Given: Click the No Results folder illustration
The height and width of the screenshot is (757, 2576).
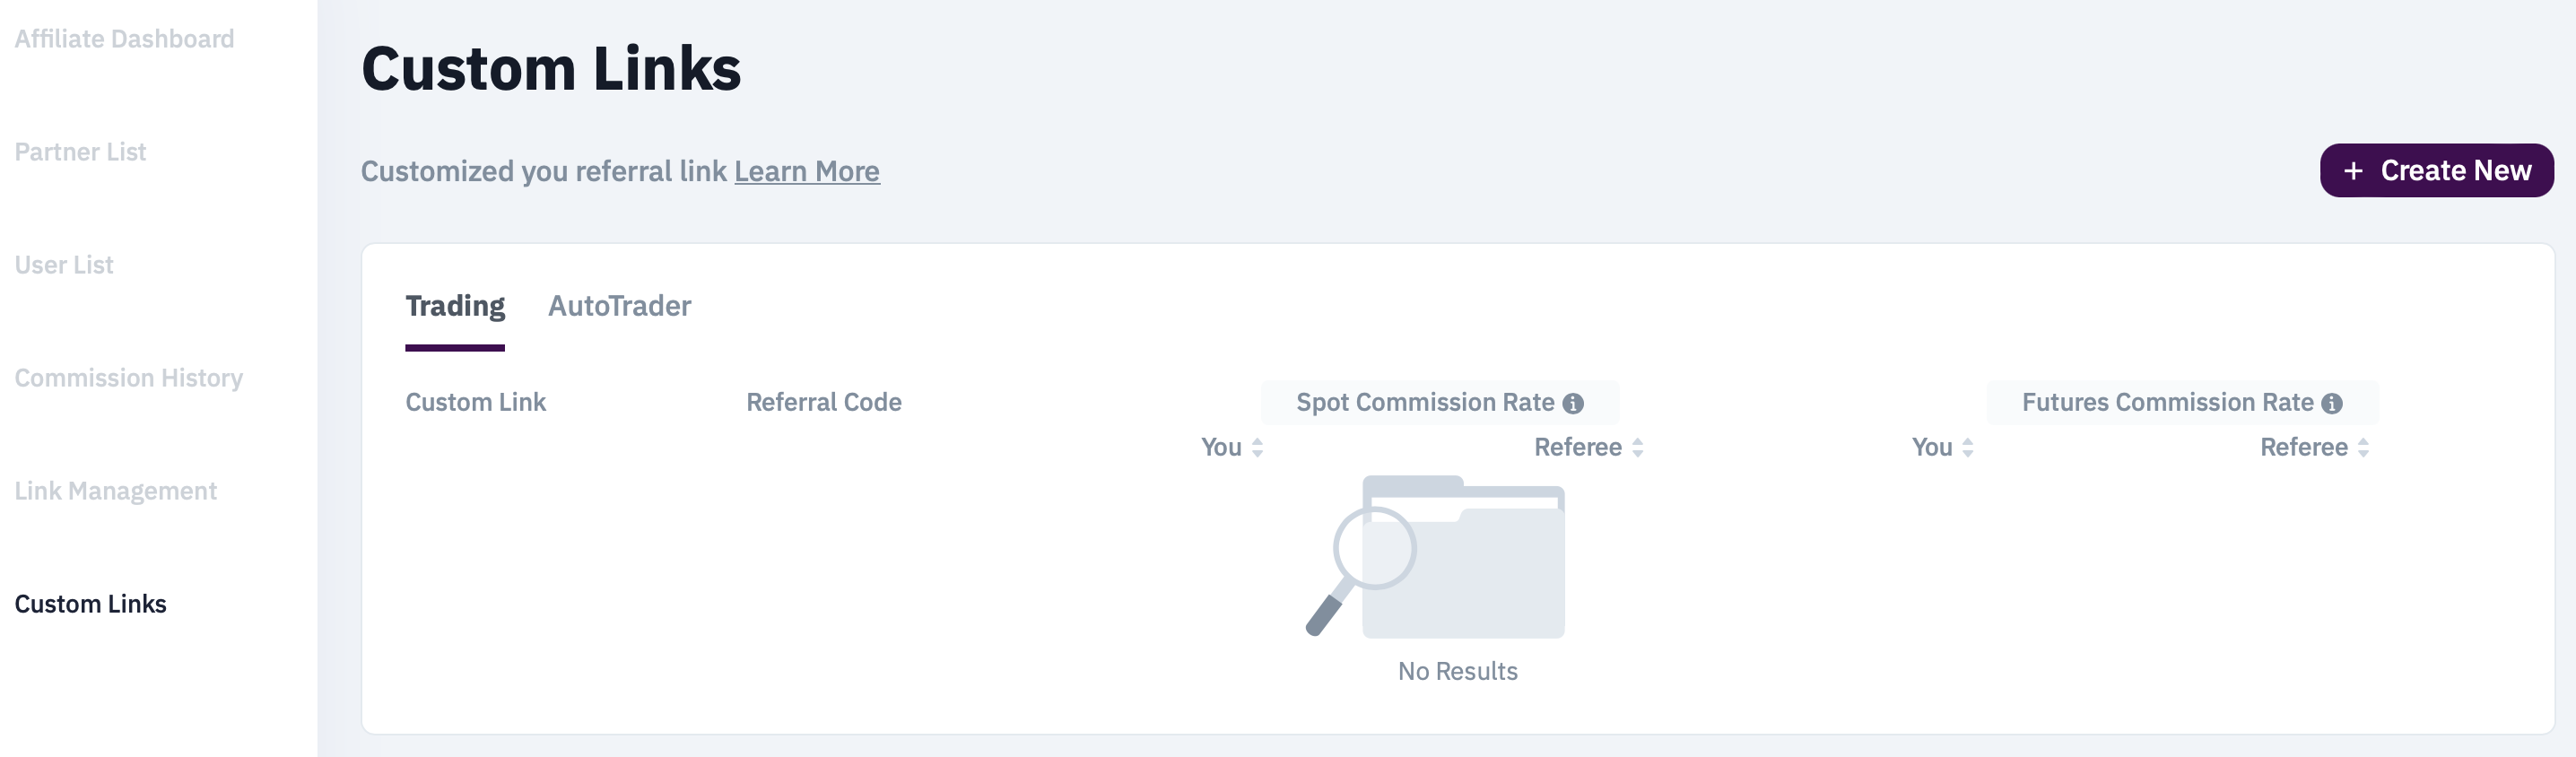Looking at the screenshot, I should click(x=1437, y=557).
